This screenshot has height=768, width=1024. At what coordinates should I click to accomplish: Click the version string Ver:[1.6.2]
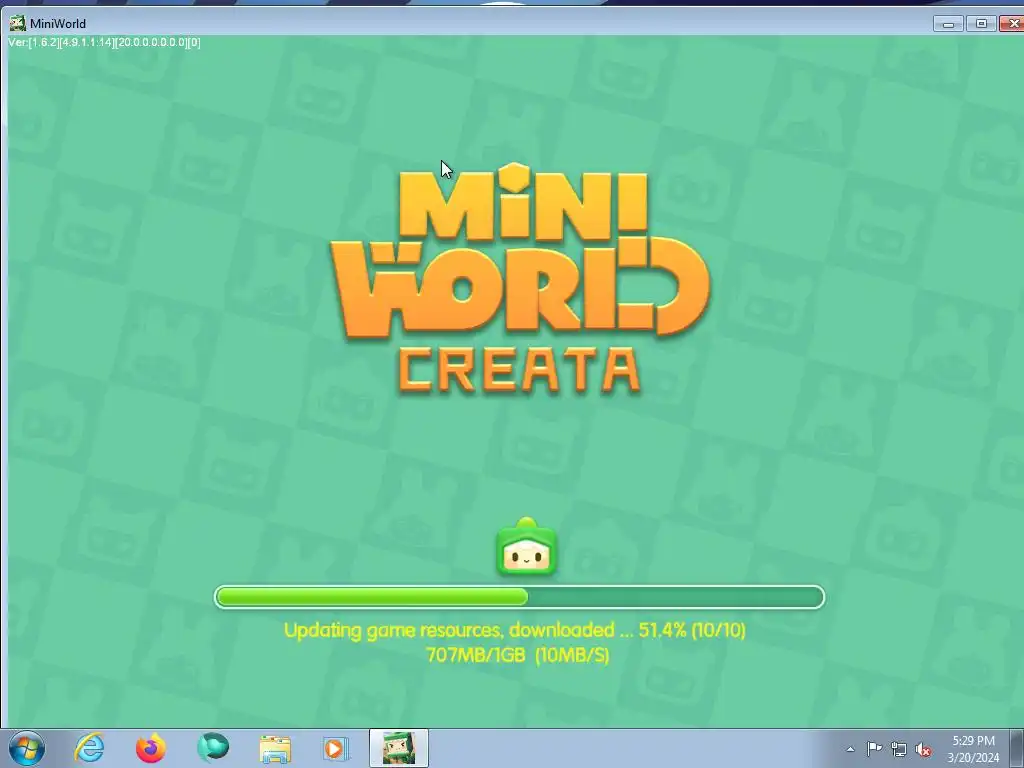tap(104, 42)
